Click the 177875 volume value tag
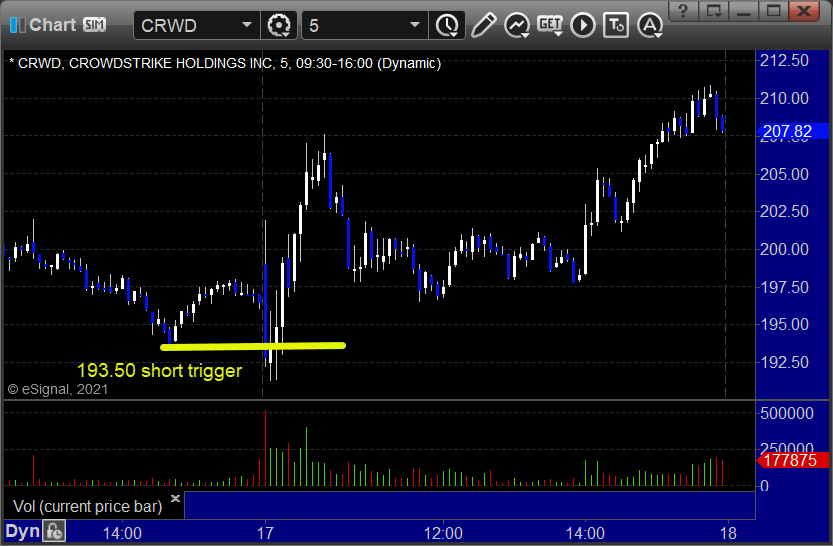Screen dimensions: 833x546 (792, 460)
